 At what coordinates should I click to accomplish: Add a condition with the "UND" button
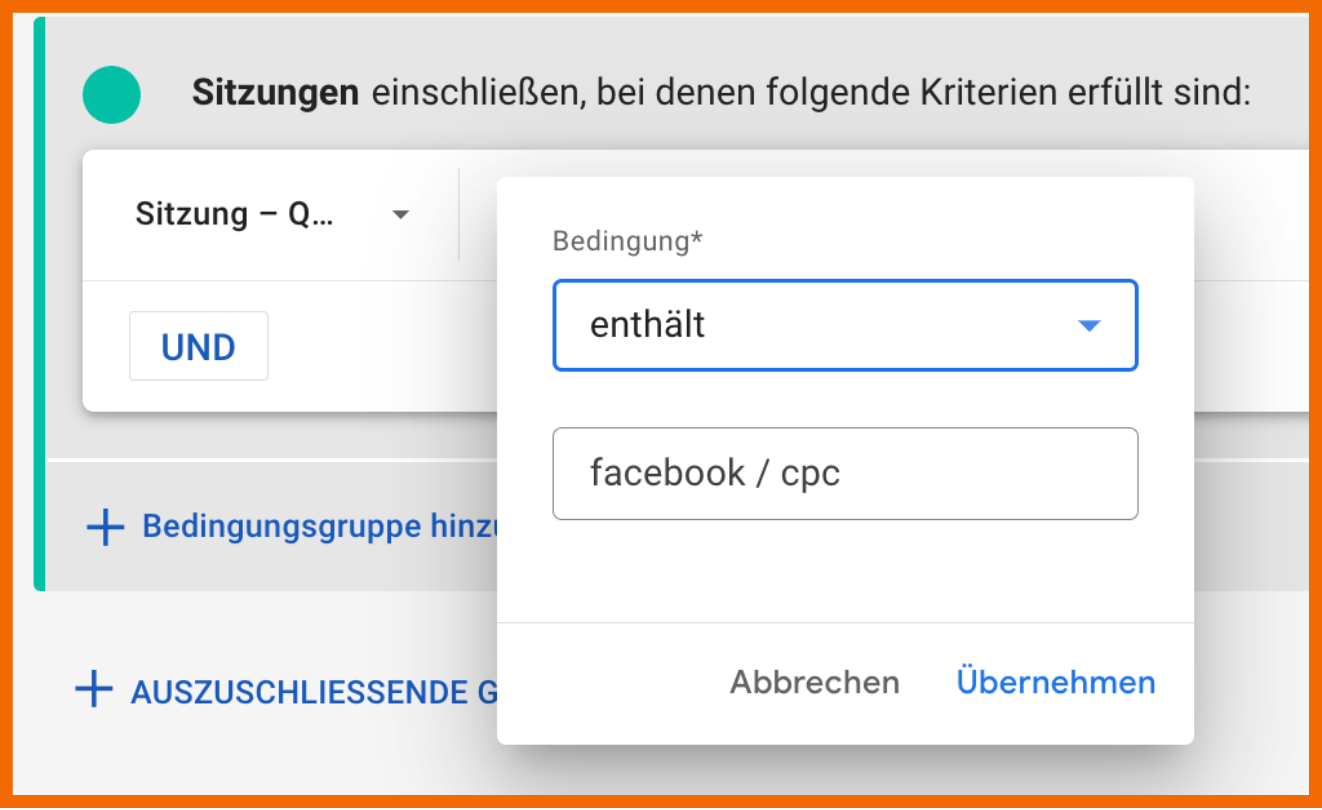click(x=198, y=345)
